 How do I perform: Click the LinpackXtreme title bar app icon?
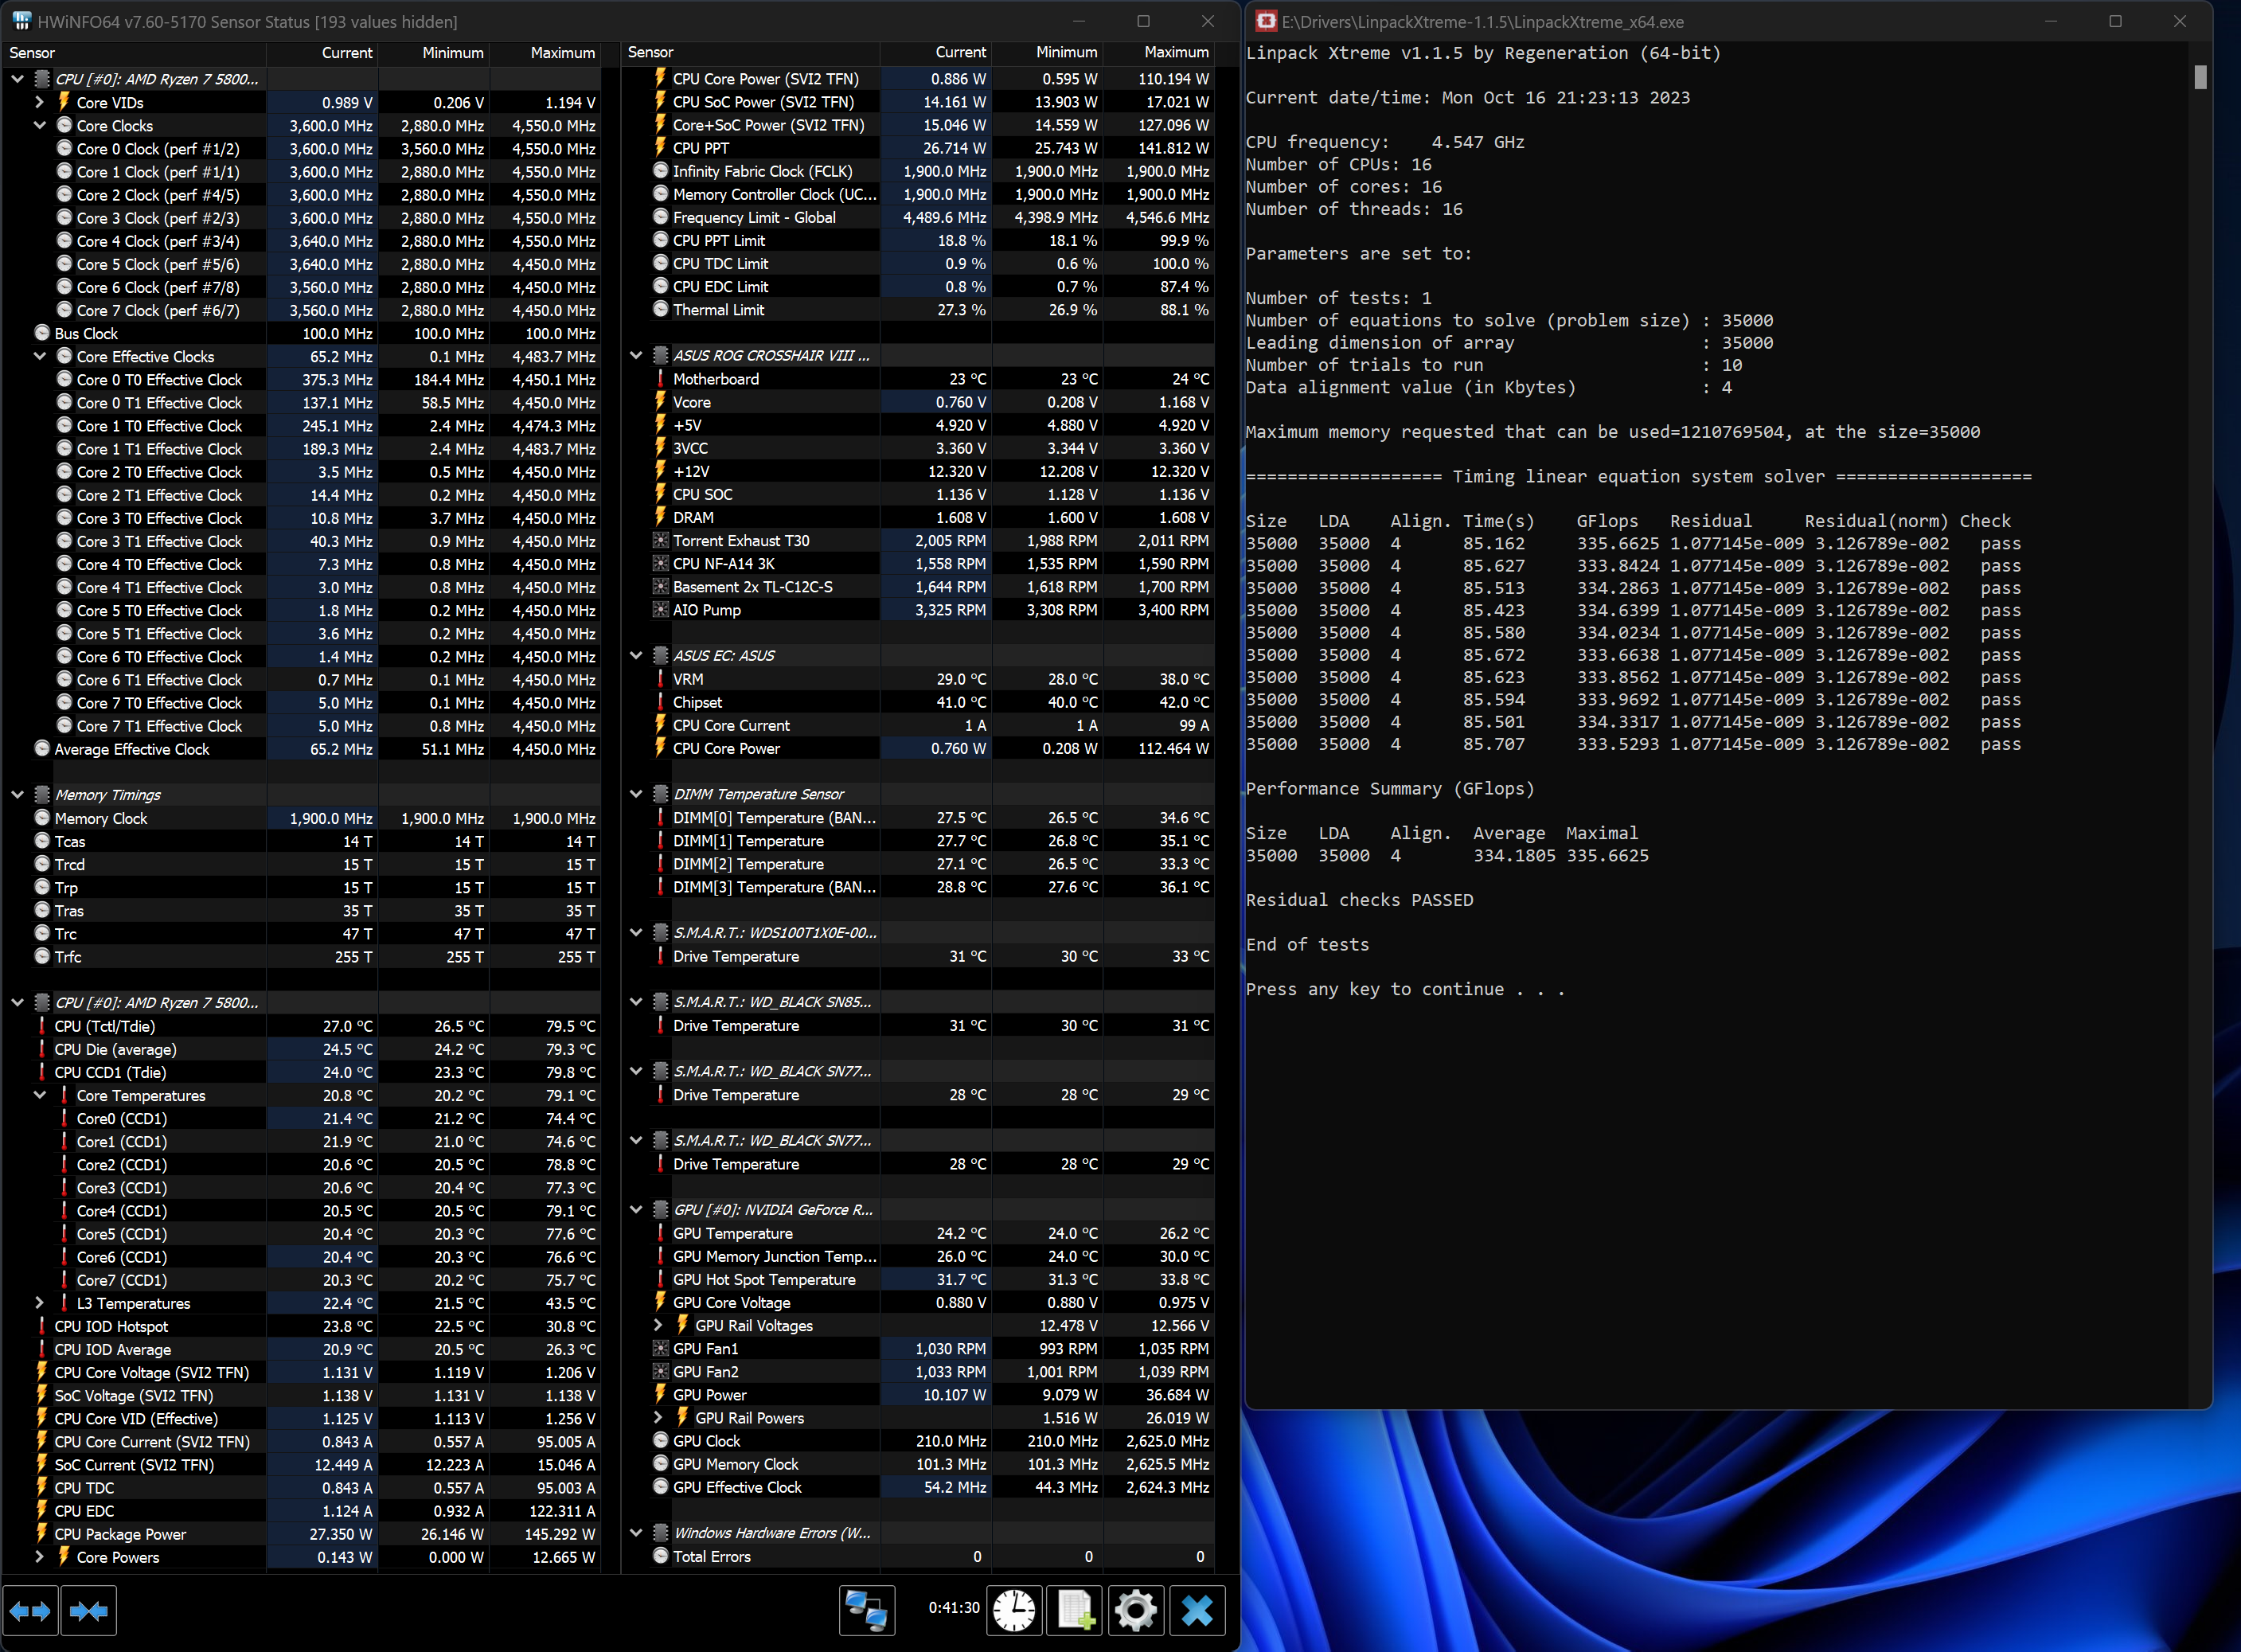[x=1266, y=21]
